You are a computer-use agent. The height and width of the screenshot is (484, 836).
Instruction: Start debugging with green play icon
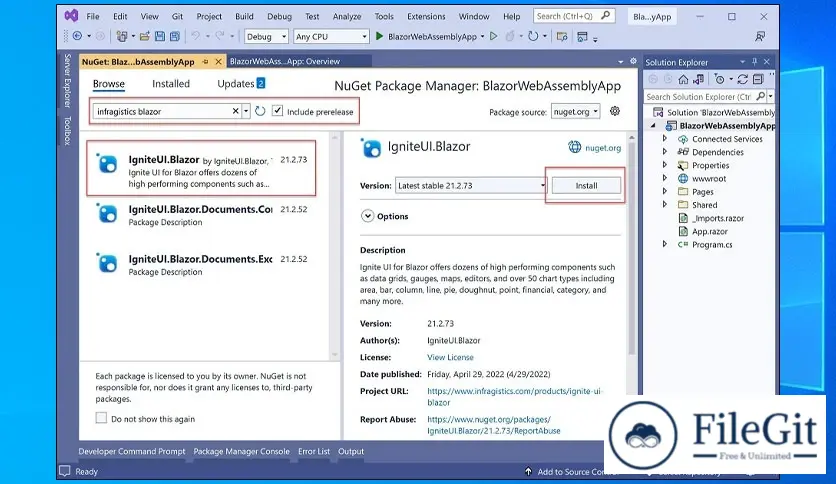click(379, 36)
